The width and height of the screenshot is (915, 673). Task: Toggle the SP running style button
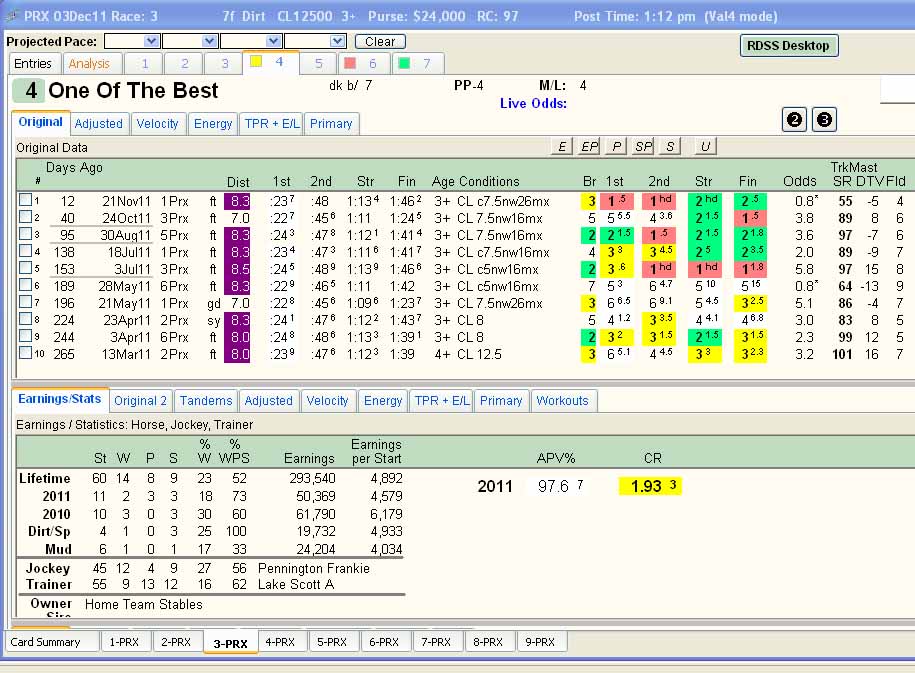tap(643, 147)
